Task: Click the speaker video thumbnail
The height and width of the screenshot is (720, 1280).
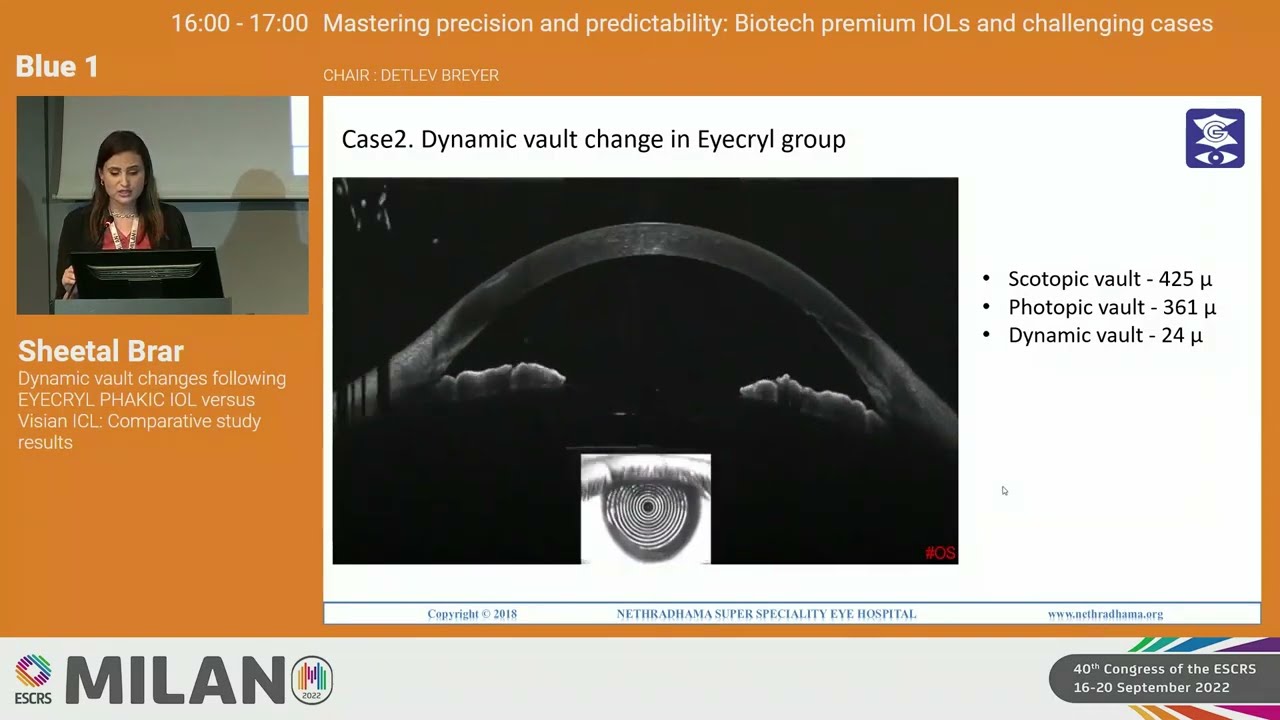Action: coord(162,205)
